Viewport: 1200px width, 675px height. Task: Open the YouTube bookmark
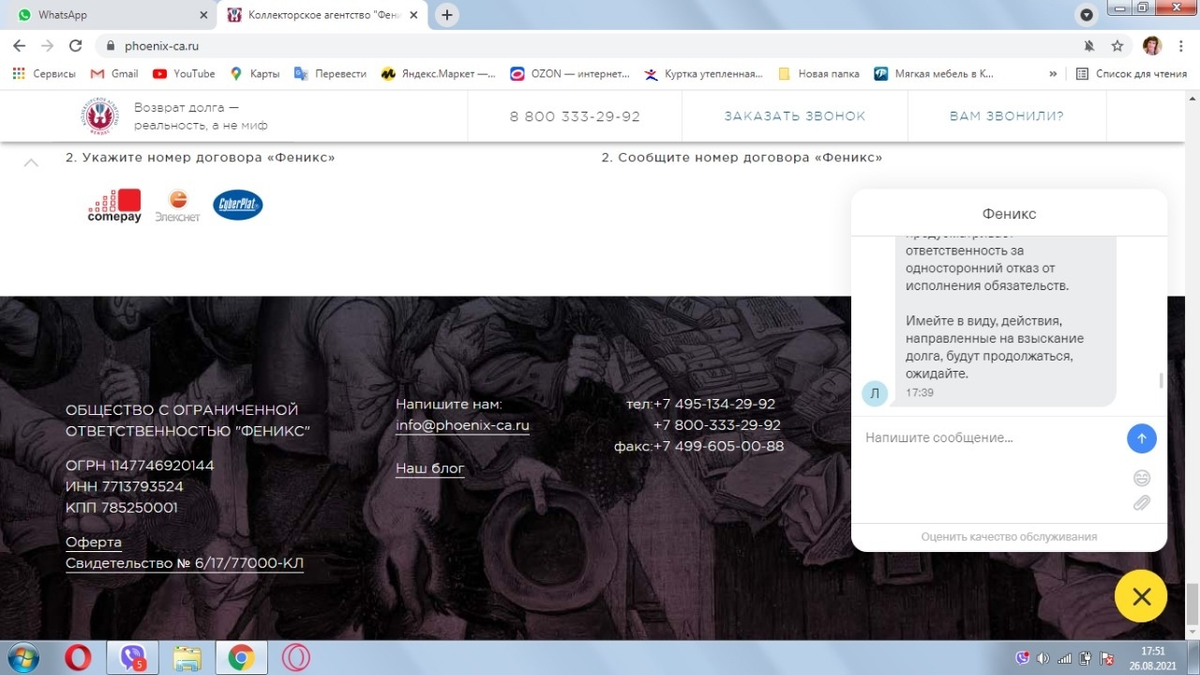point(184,74)
